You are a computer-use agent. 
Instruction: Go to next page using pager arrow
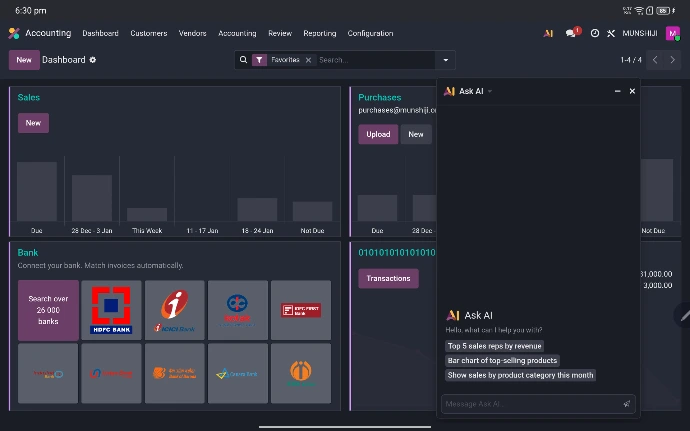point(675,60)
